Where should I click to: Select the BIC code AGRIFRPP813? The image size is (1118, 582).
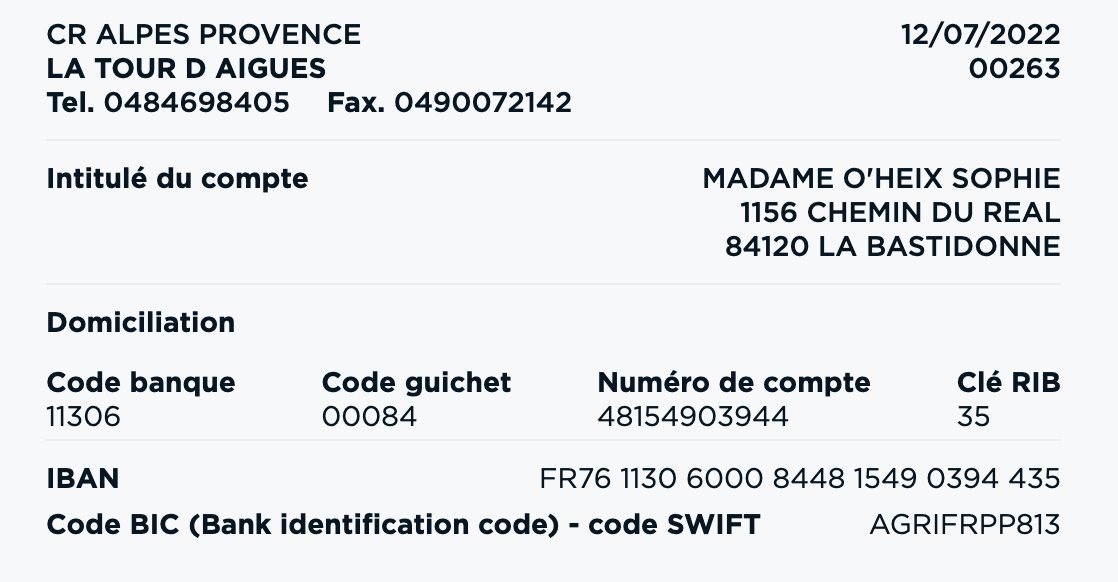pos(965,525)
